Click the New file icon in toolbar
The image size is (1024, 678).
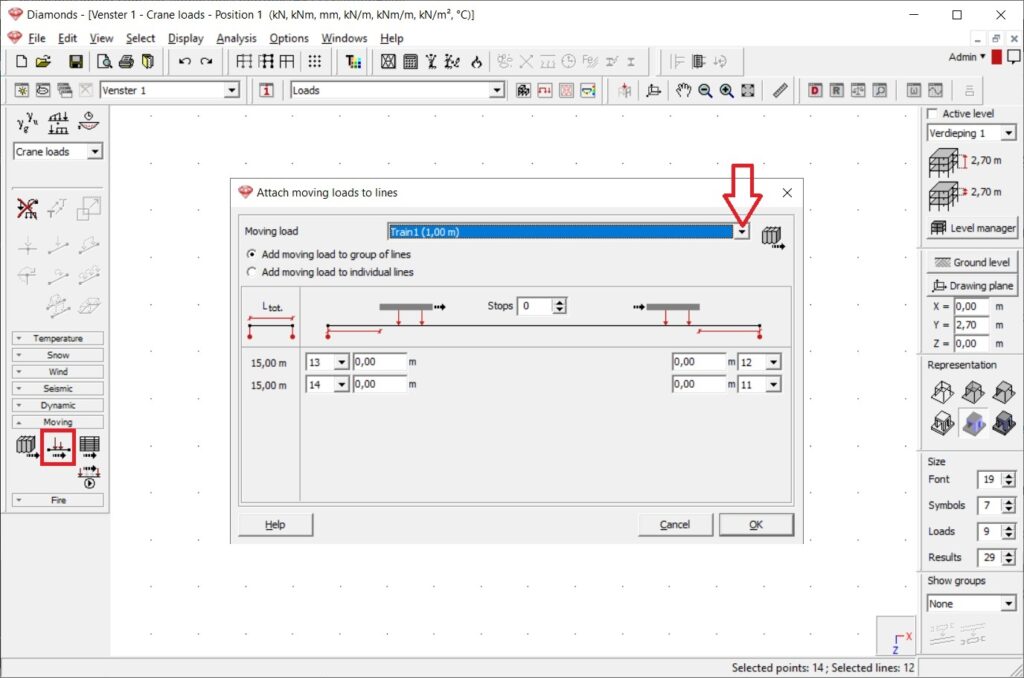22,61
